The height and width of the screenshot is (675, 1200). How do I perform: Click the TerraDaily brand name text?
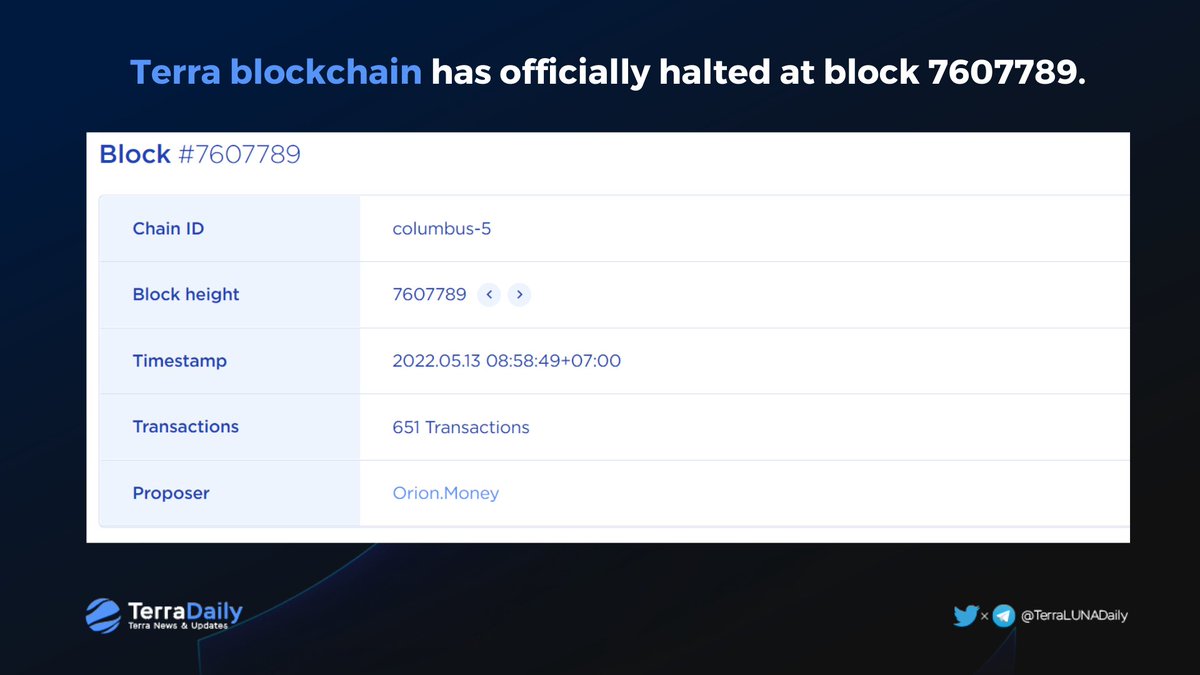pyautogui.click(x=185, y=609)
